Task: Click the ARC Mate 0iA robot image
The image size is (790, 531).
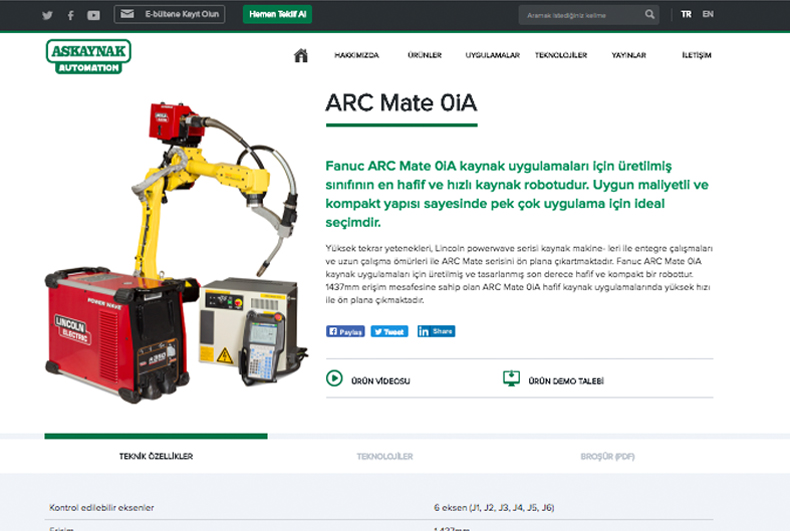Action: (x=176, y=252)
